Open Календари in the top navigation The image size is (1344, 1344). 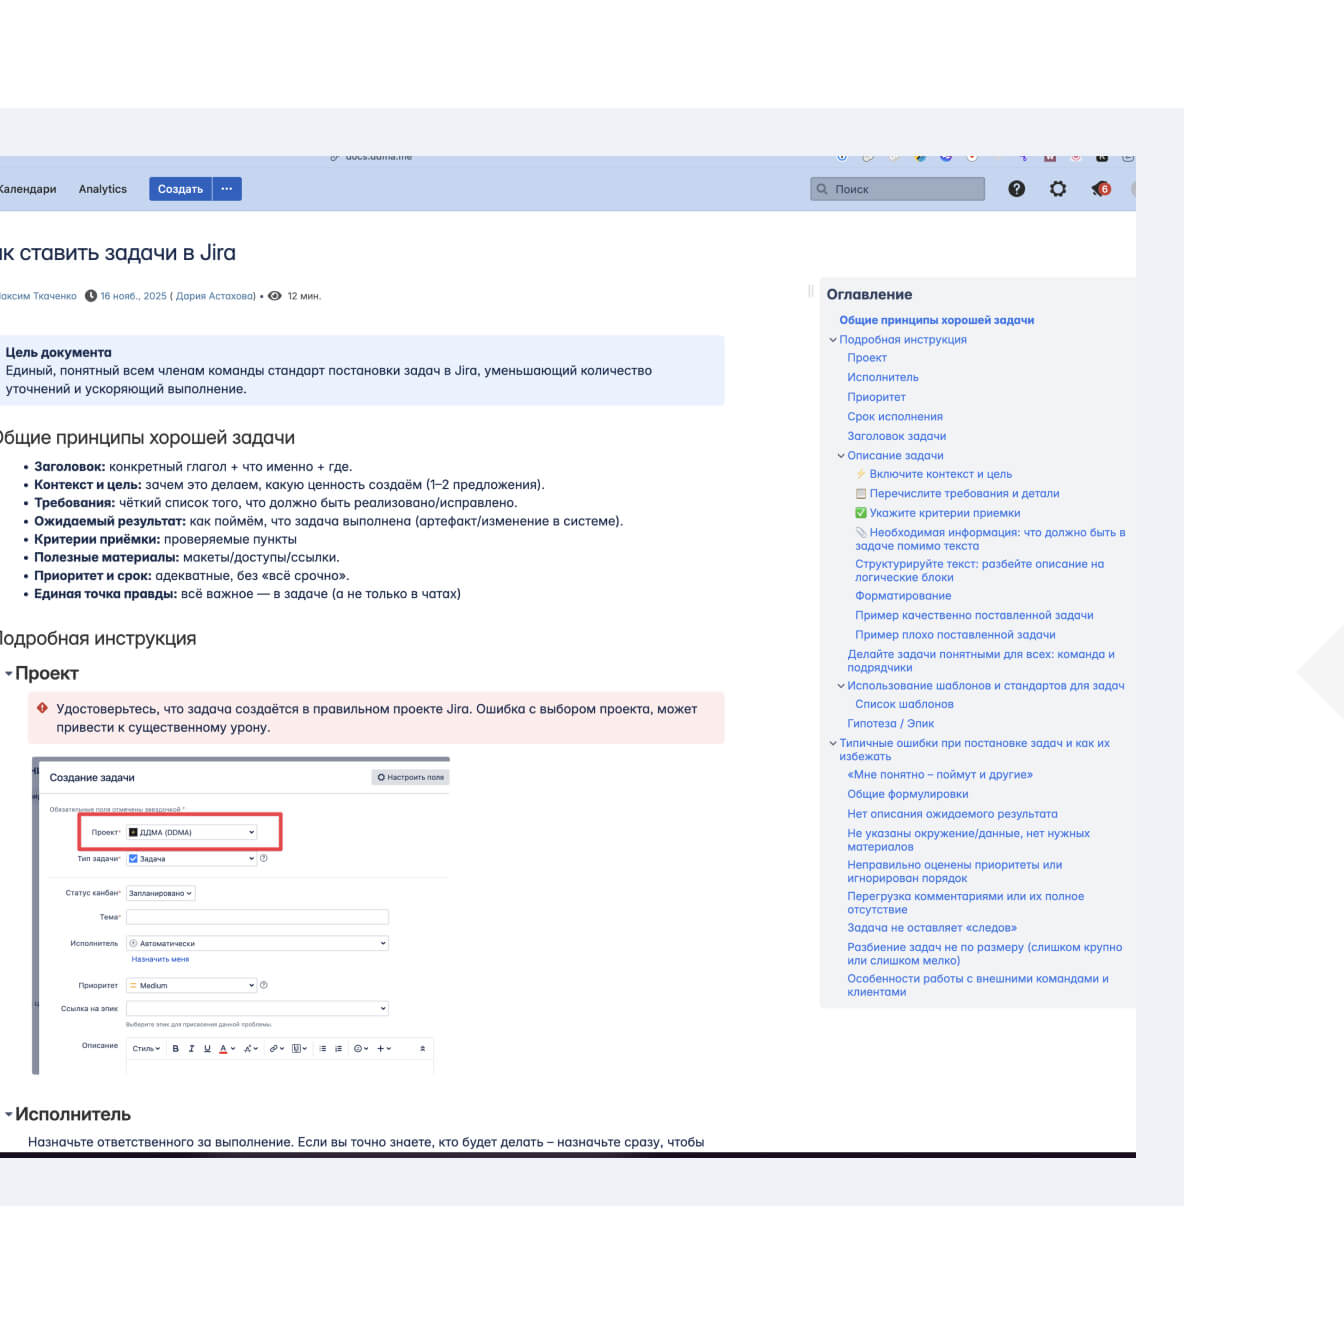tap(28, 189)
